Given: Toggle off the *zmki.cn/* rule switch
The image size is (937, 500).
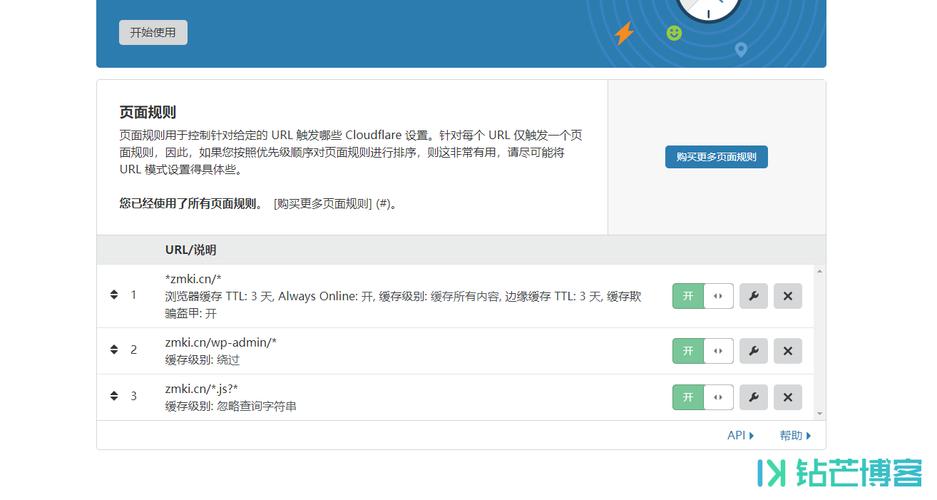Looking at the screenshot, I should click(x=703, y=296).
